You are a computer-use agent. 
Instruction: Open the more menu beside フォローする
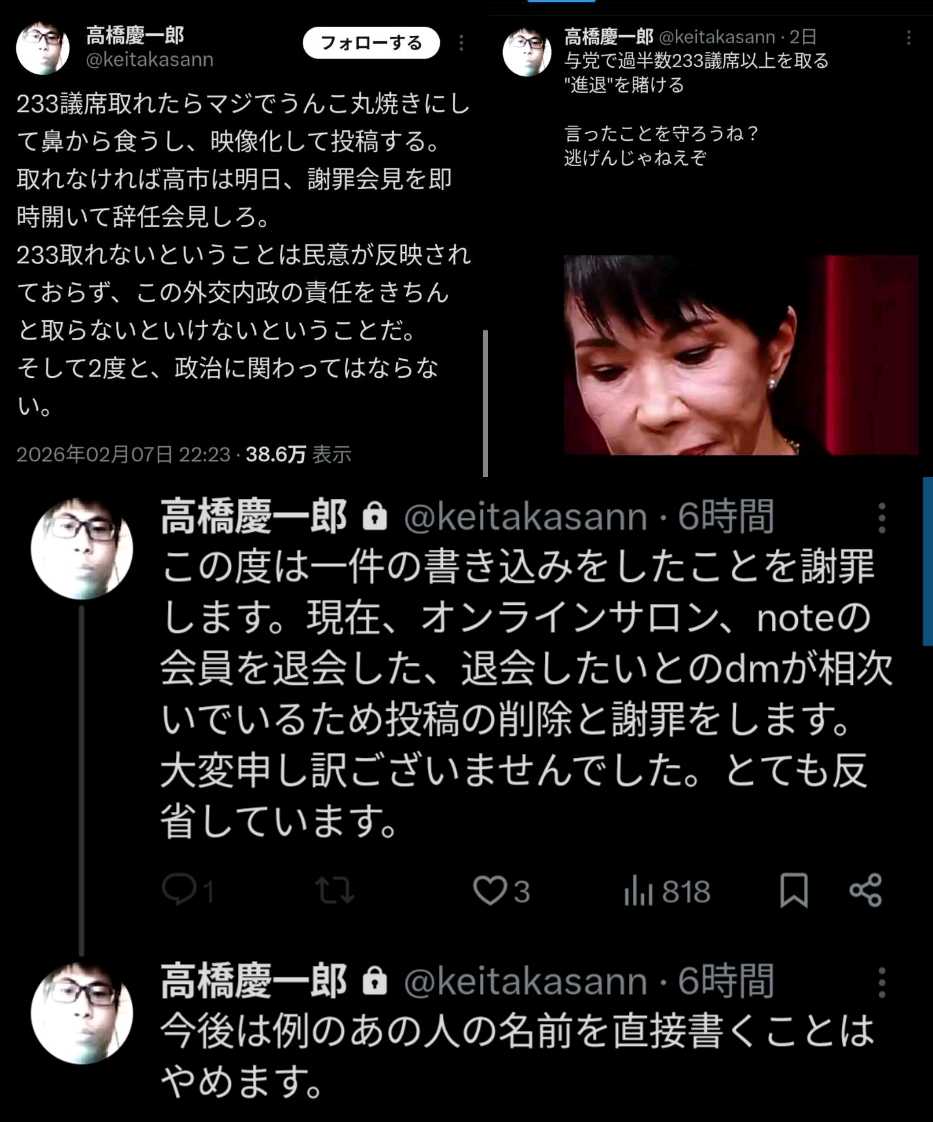[461, 43]
